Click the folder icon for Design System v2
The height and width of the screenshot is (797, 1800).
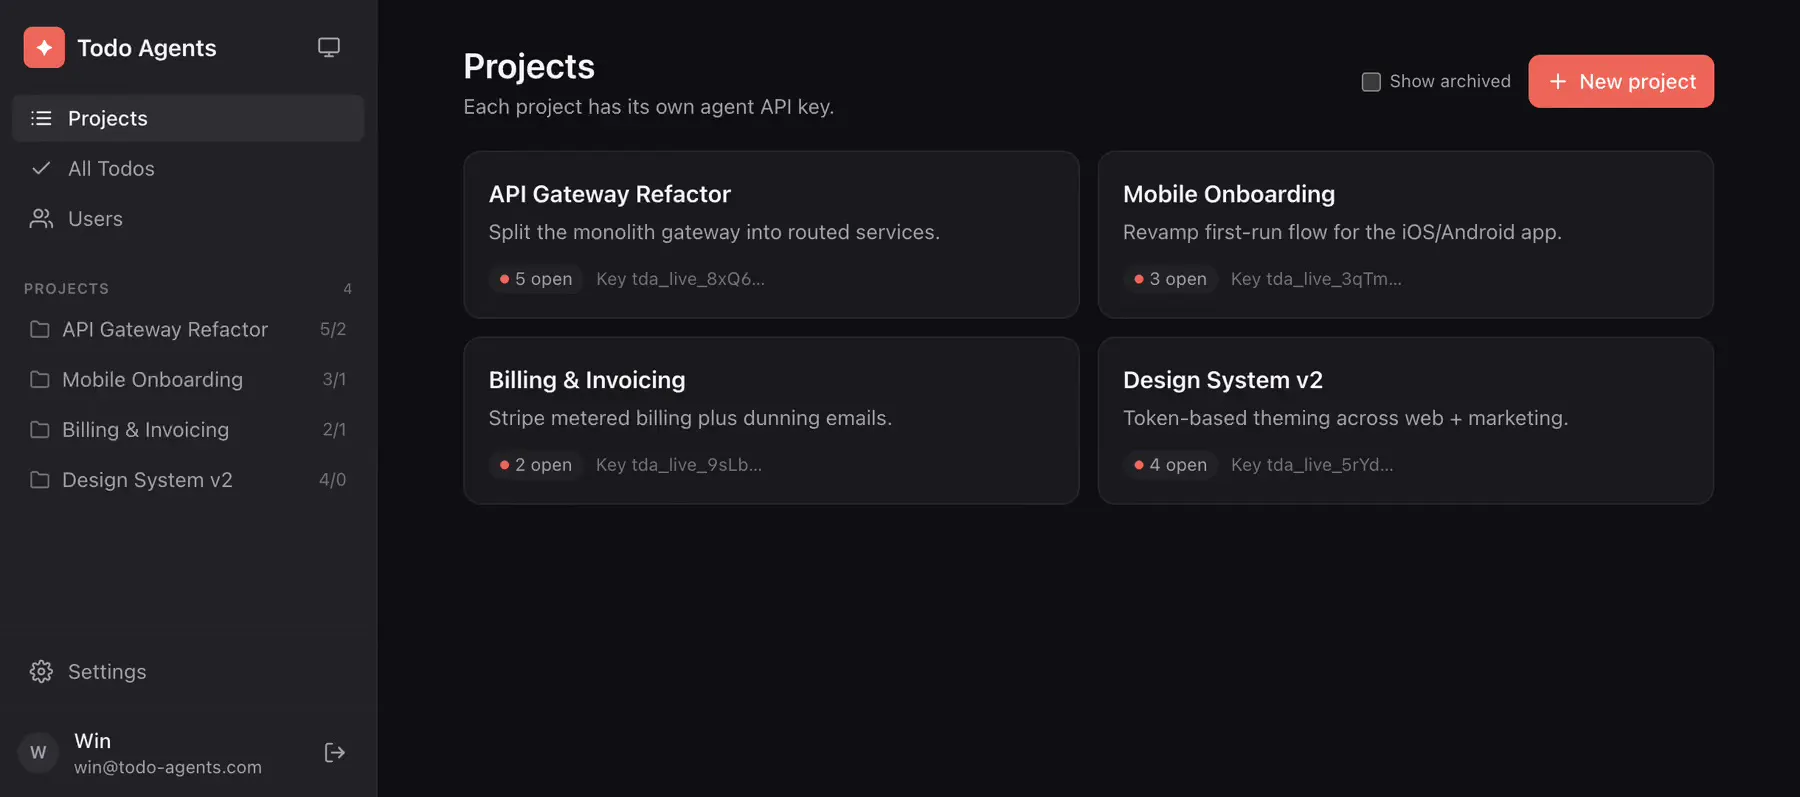coord(40,480)
